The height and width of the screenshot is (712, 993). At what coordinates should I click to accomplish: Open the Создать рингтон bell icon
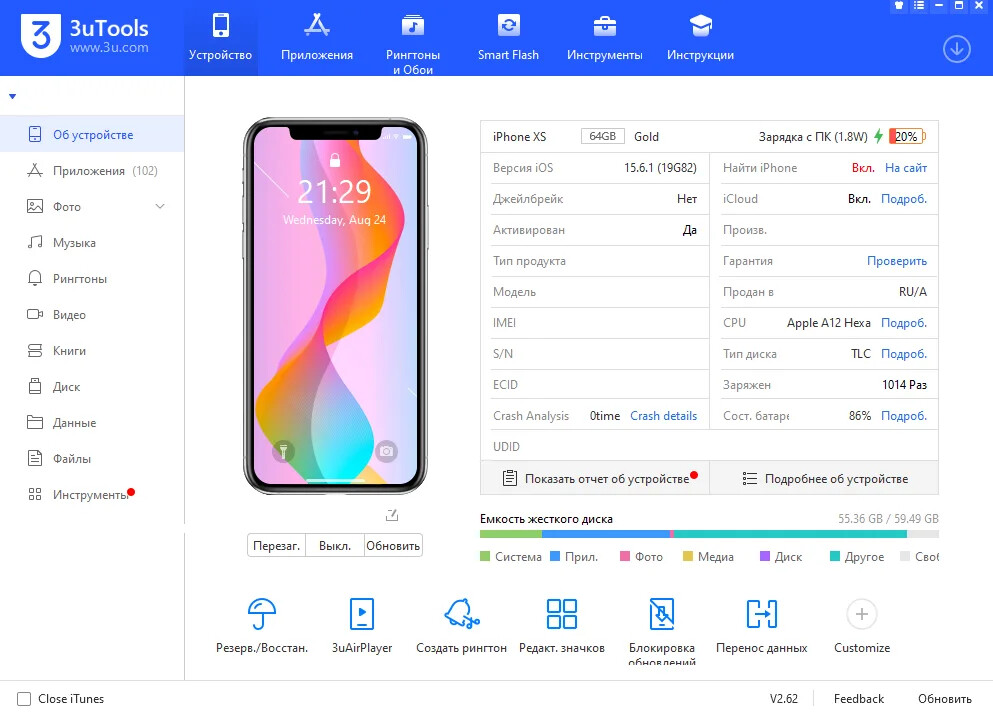pos(461,614)
